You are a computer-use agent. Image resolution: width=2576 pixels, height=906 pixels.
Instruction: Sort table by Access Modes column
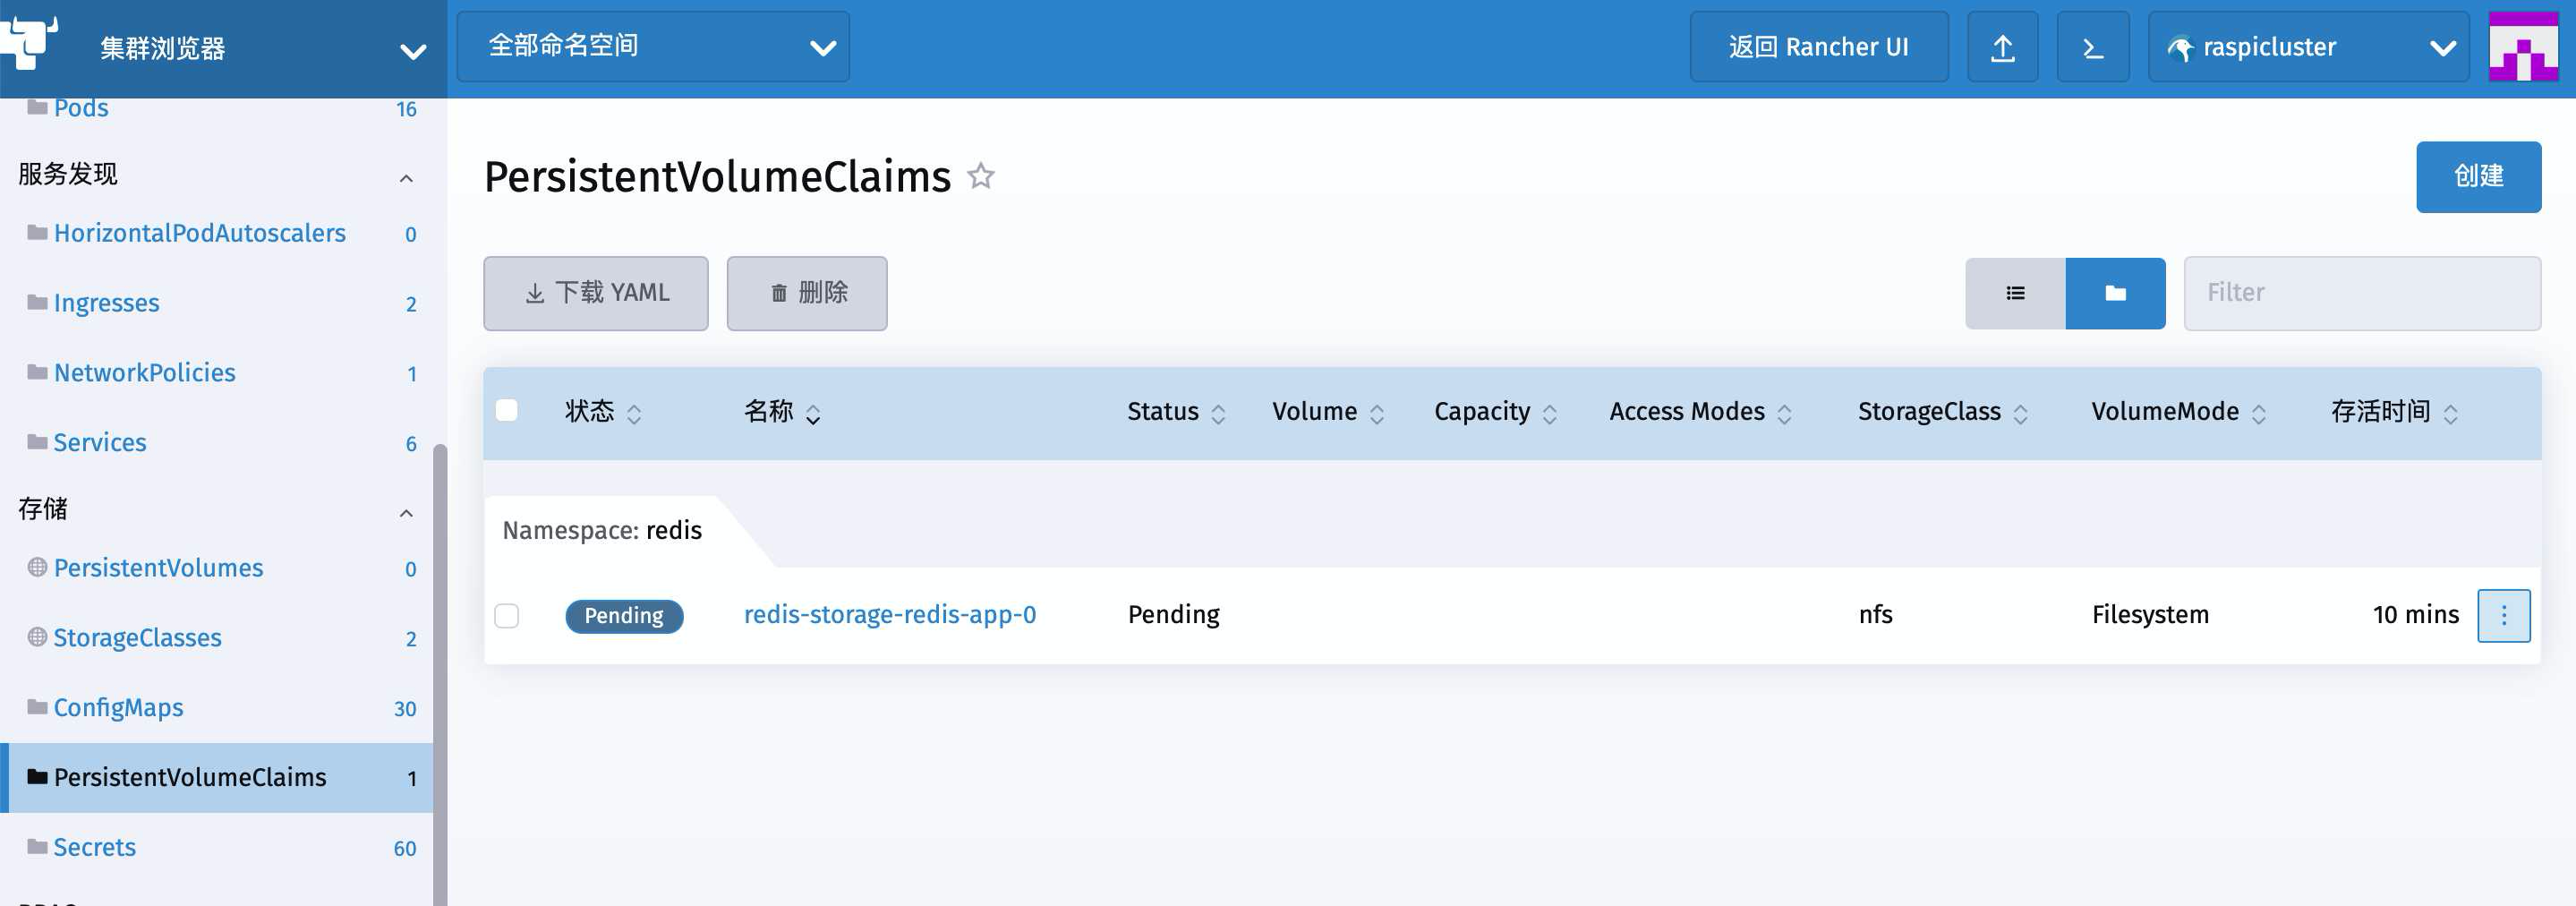click(1700, 412)
